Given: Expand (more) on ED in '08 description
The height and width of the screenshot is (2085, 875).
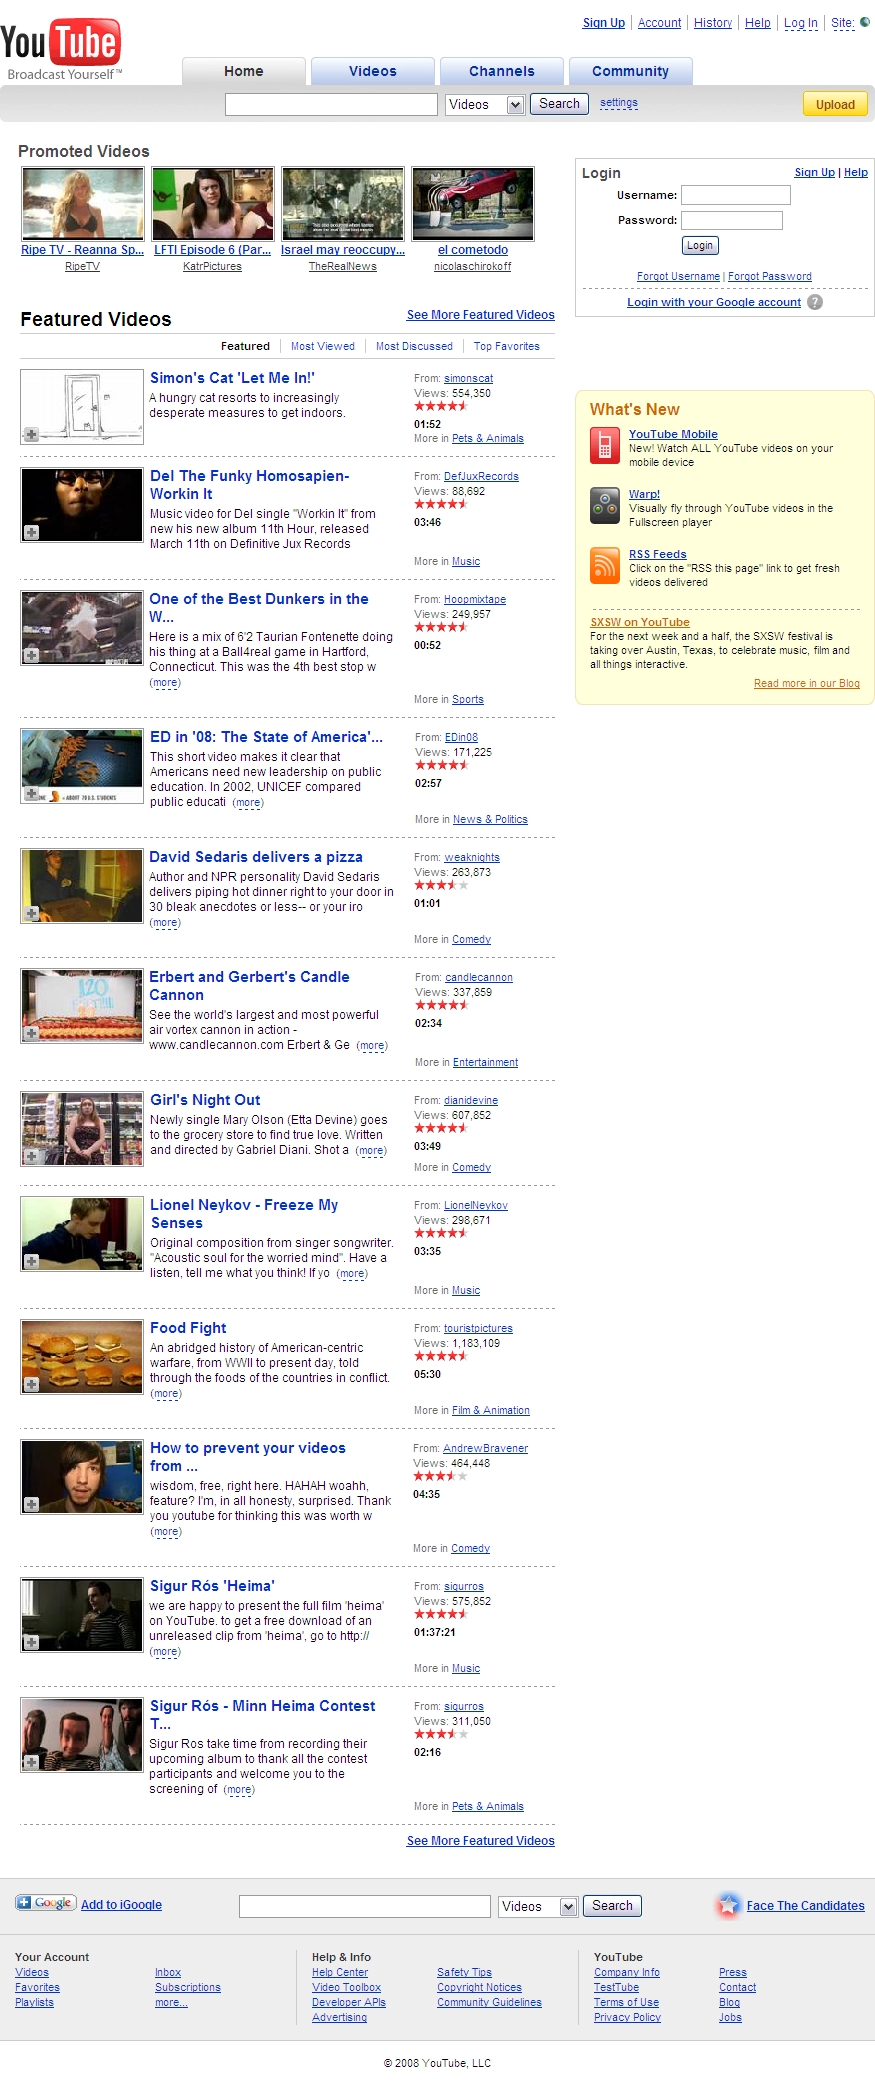Looking at the screenshot, I should [248, 802].
